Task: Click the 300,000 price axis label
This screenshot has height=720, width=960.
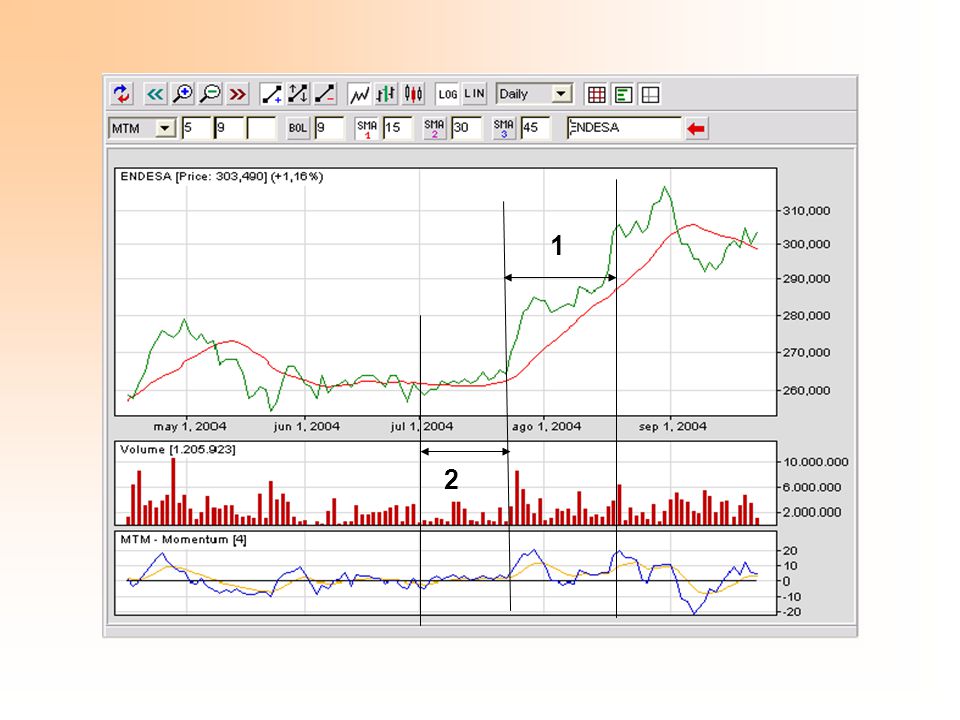Action: 806,244
